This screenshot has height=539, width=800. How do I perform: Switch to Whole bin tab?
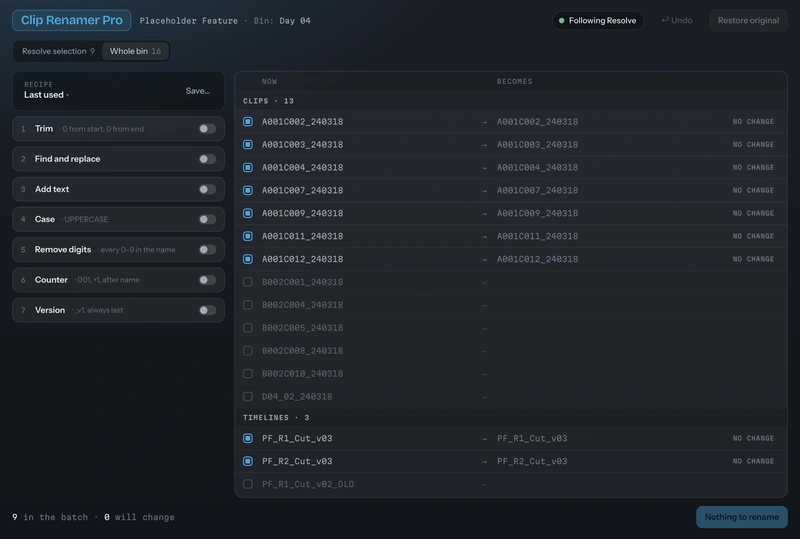point(135,51)
